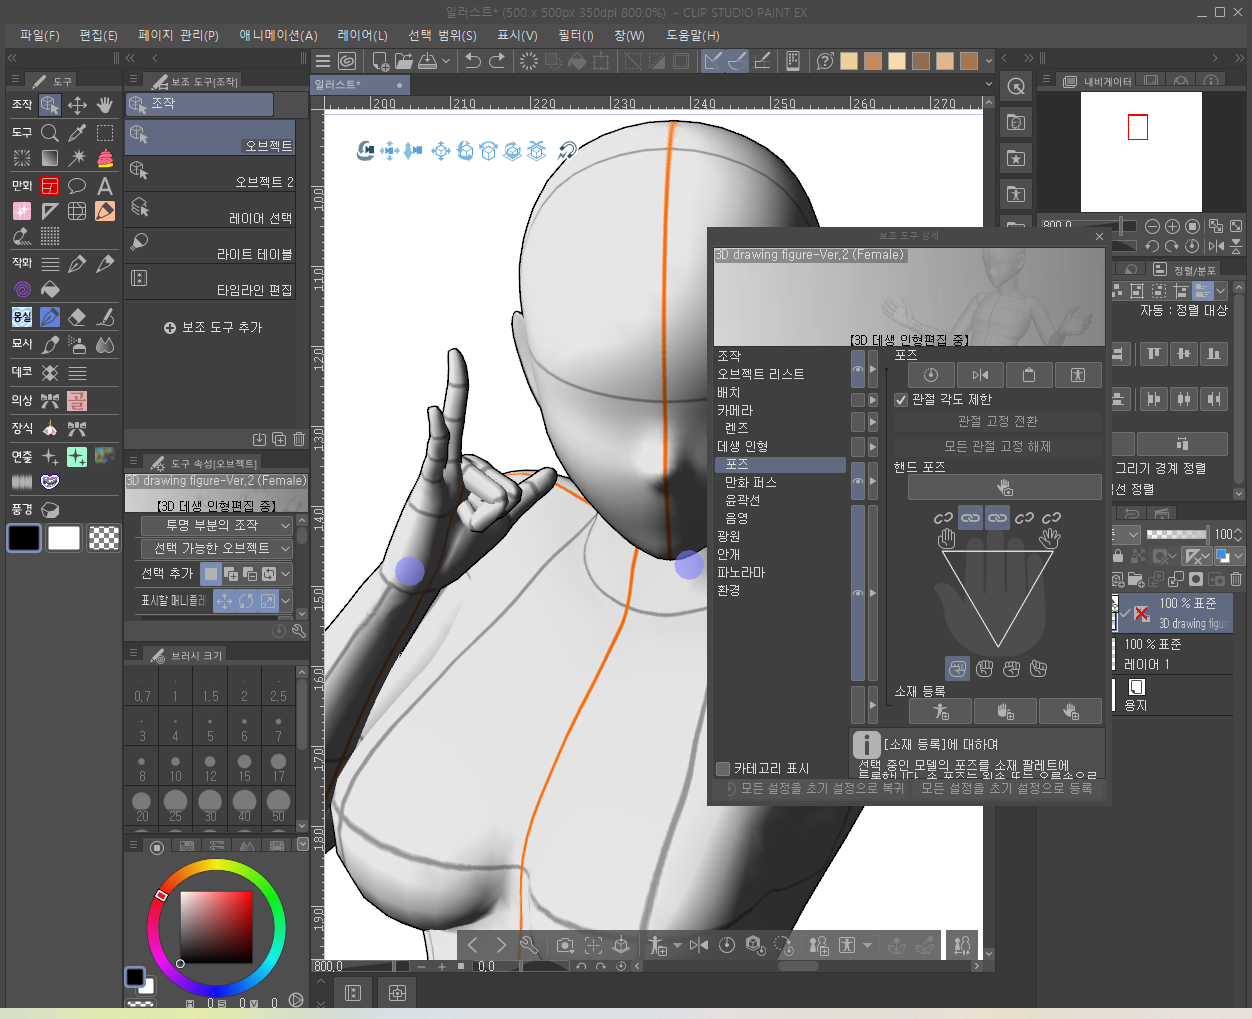The width and height of the screenshot is (1252, 1019).
Task: Select the 레이어 선택 sub tool
Action: (x=210, y=210)
